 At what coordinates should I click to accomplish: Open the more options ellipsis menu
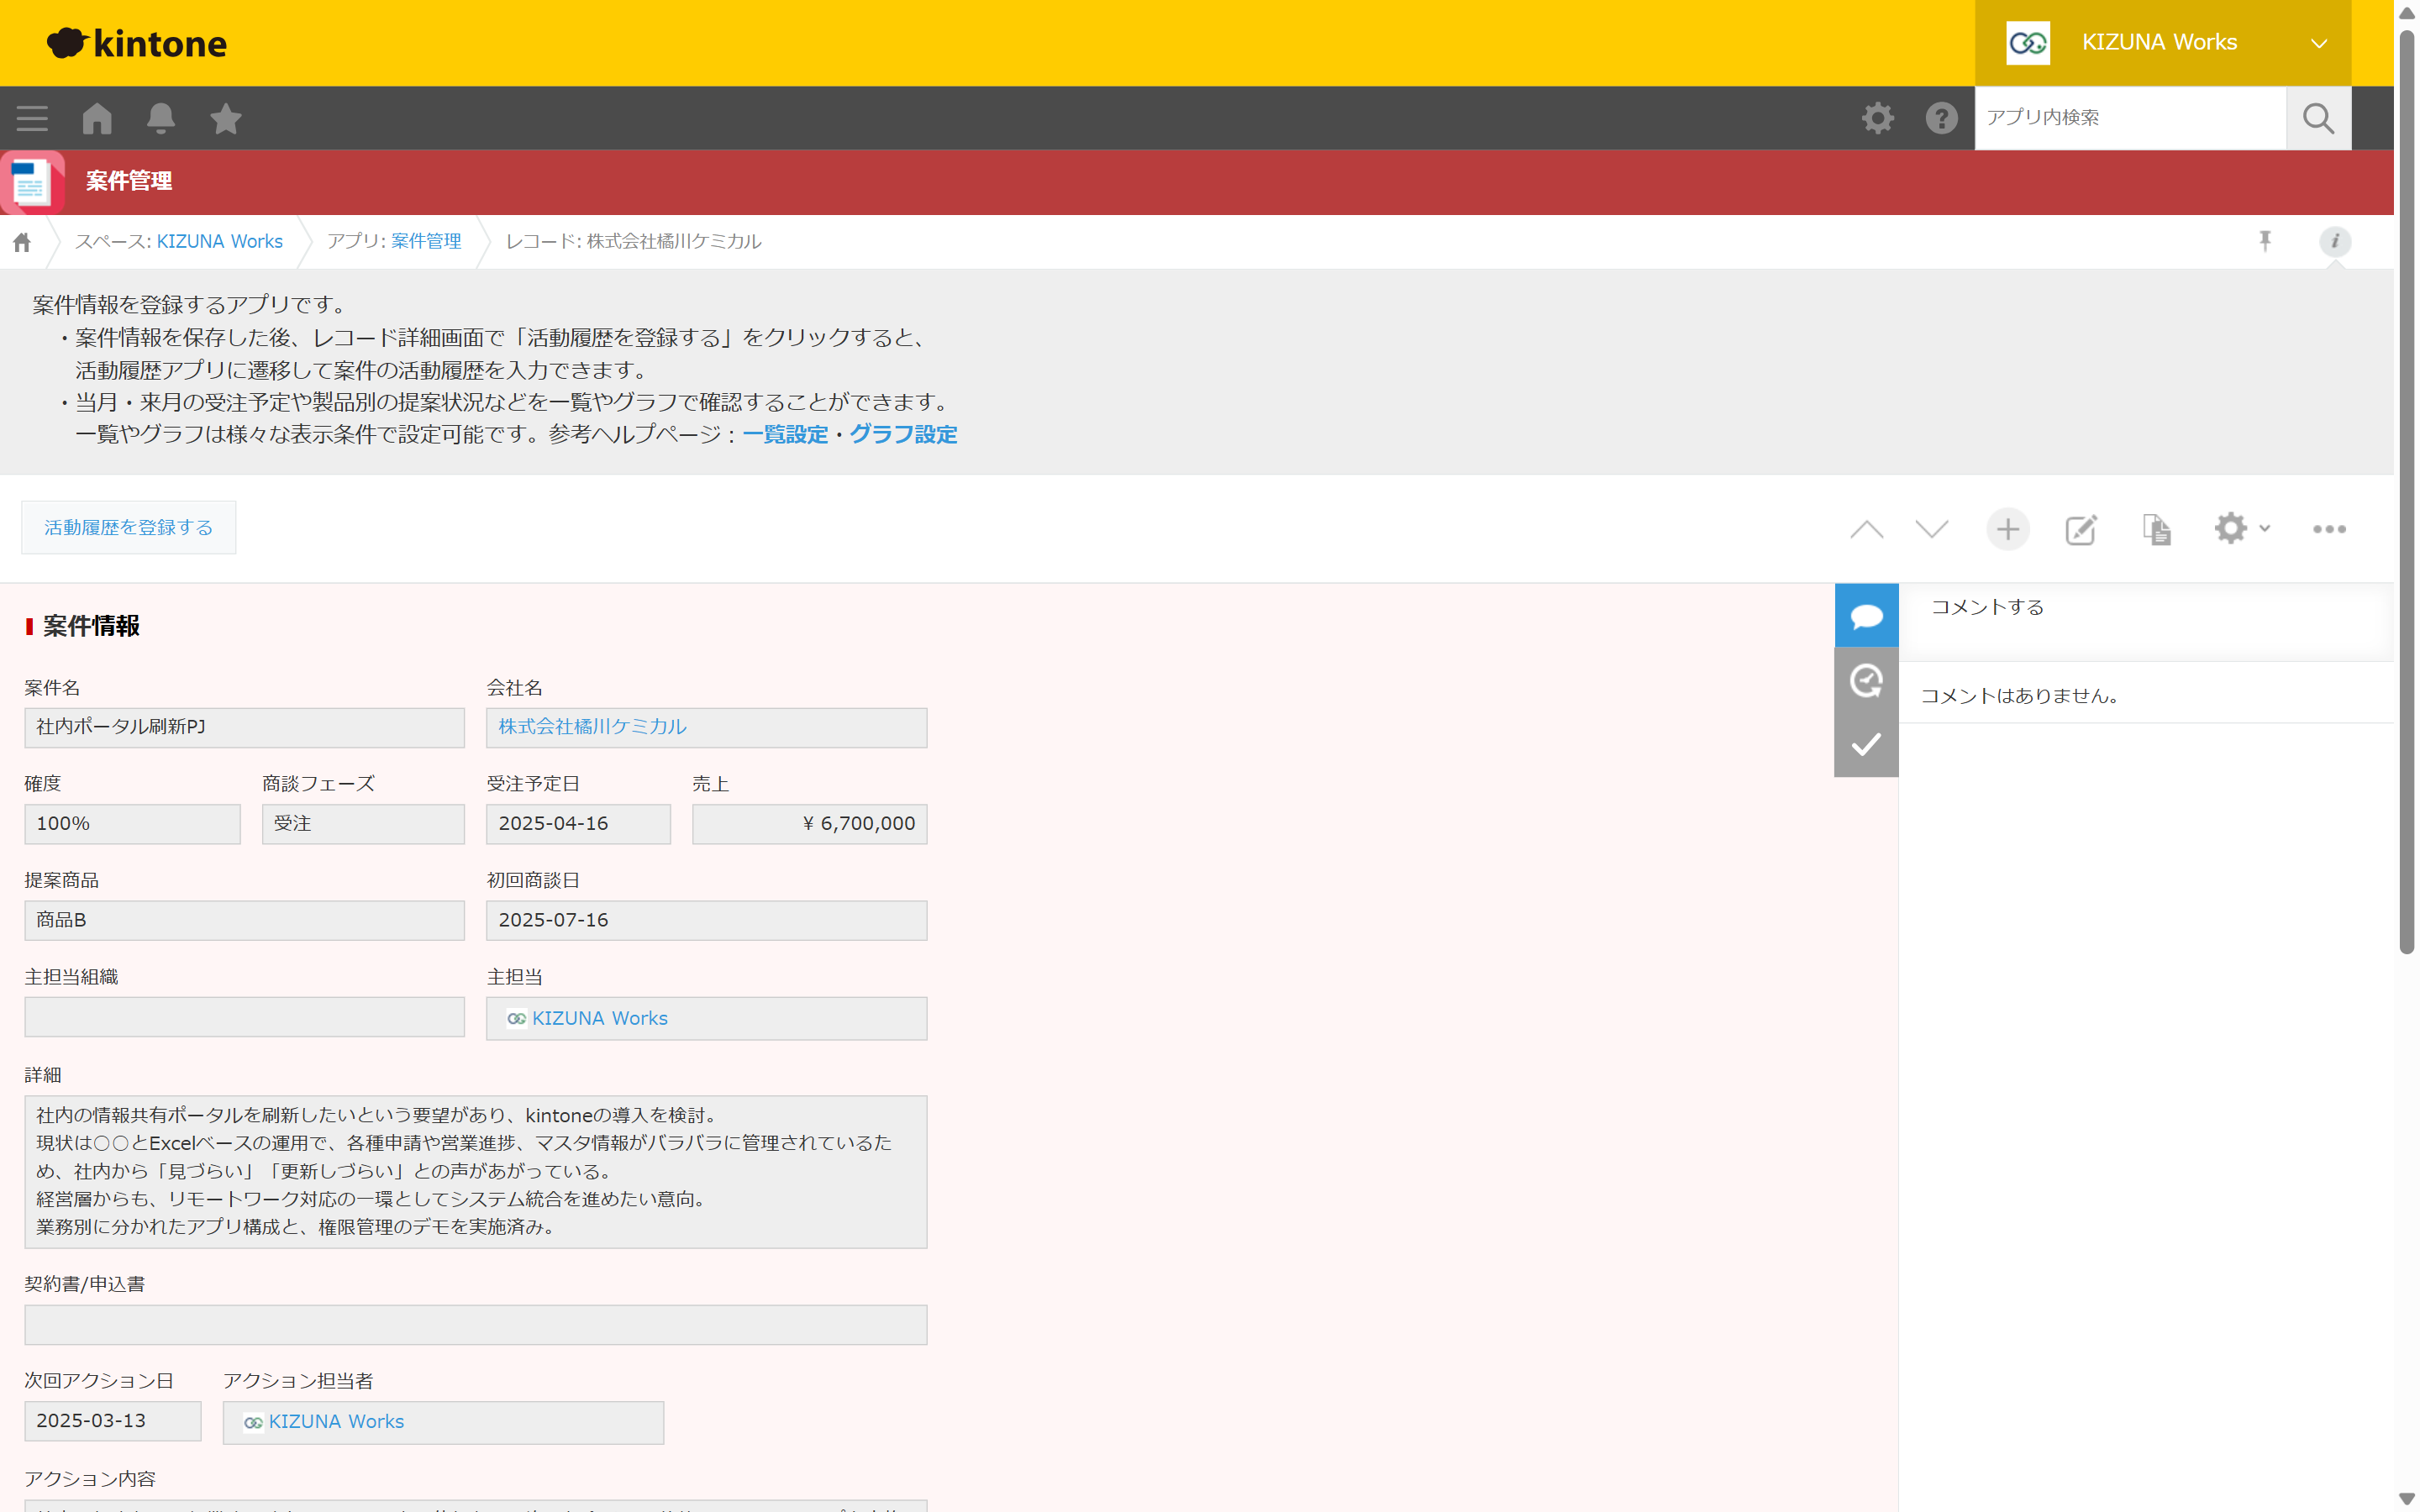[2329, 529]
